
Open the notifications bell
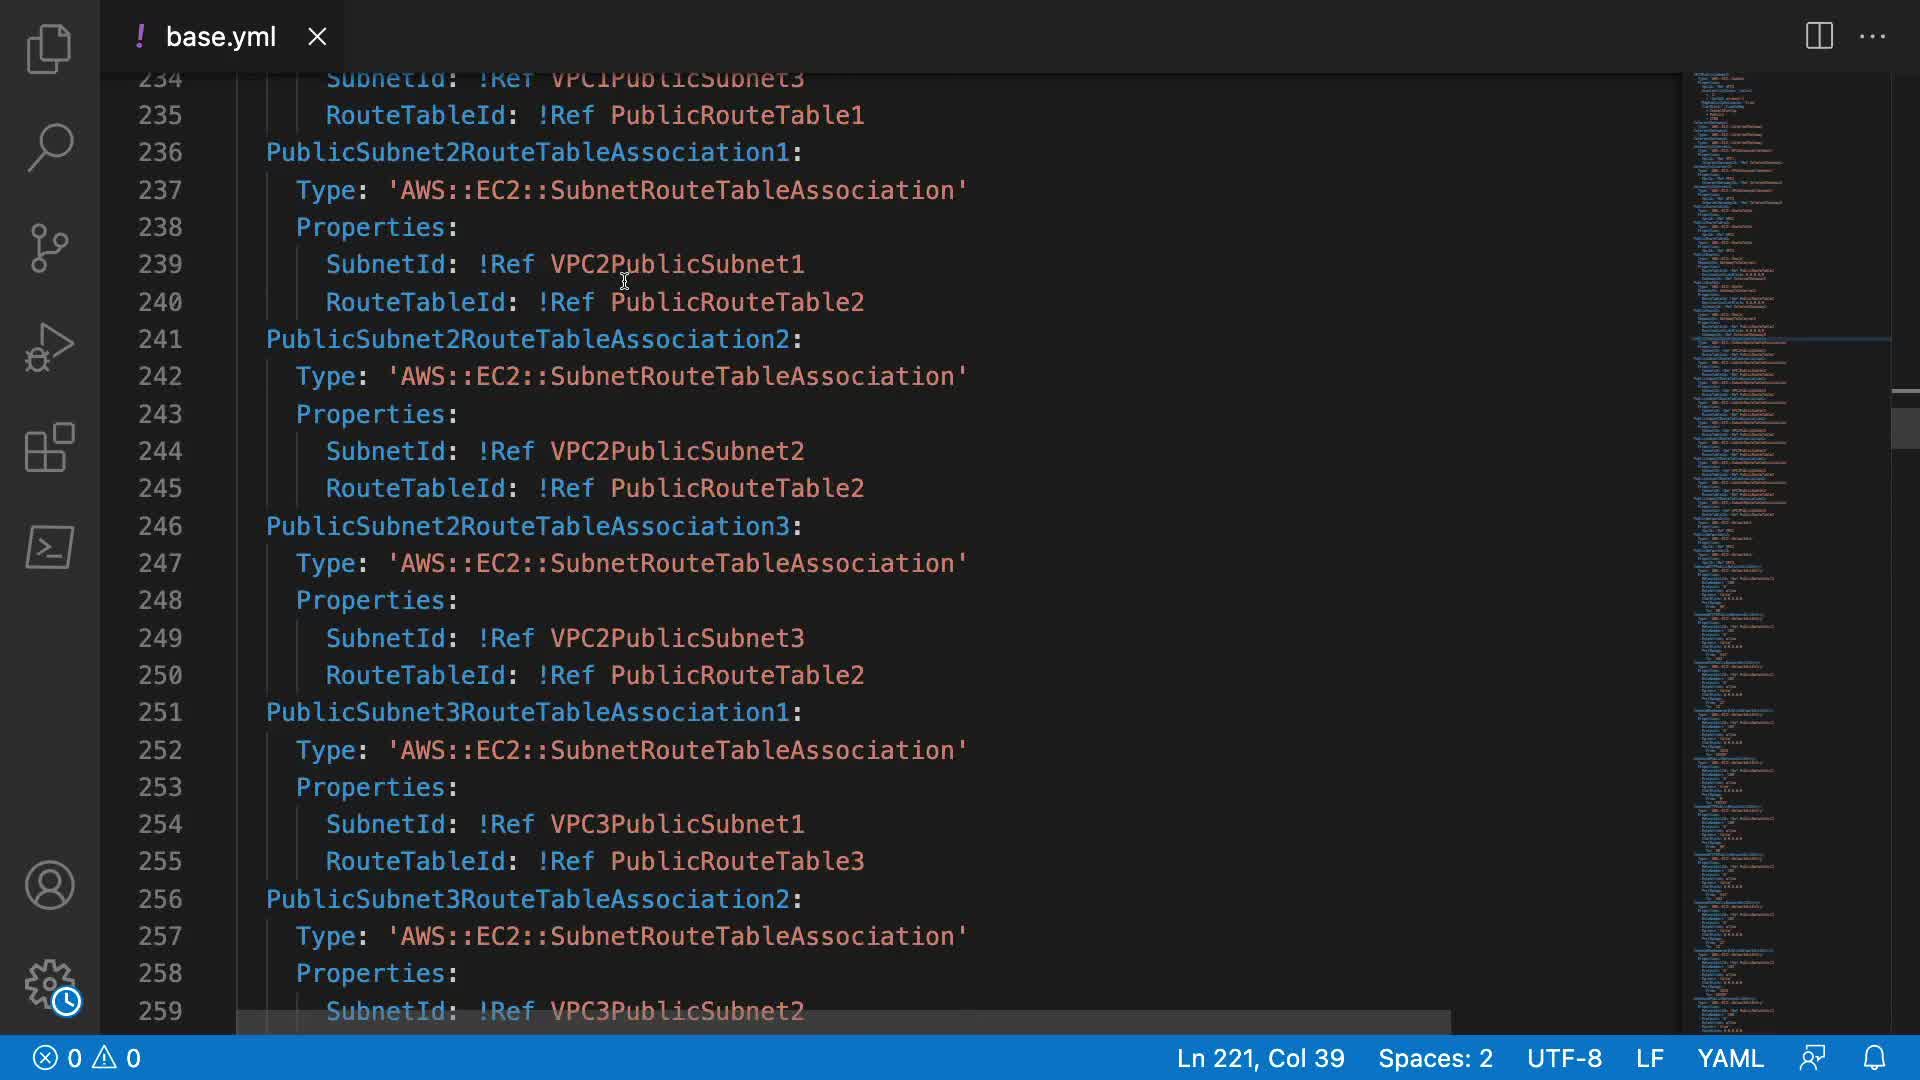(x=1874, y=1058)
